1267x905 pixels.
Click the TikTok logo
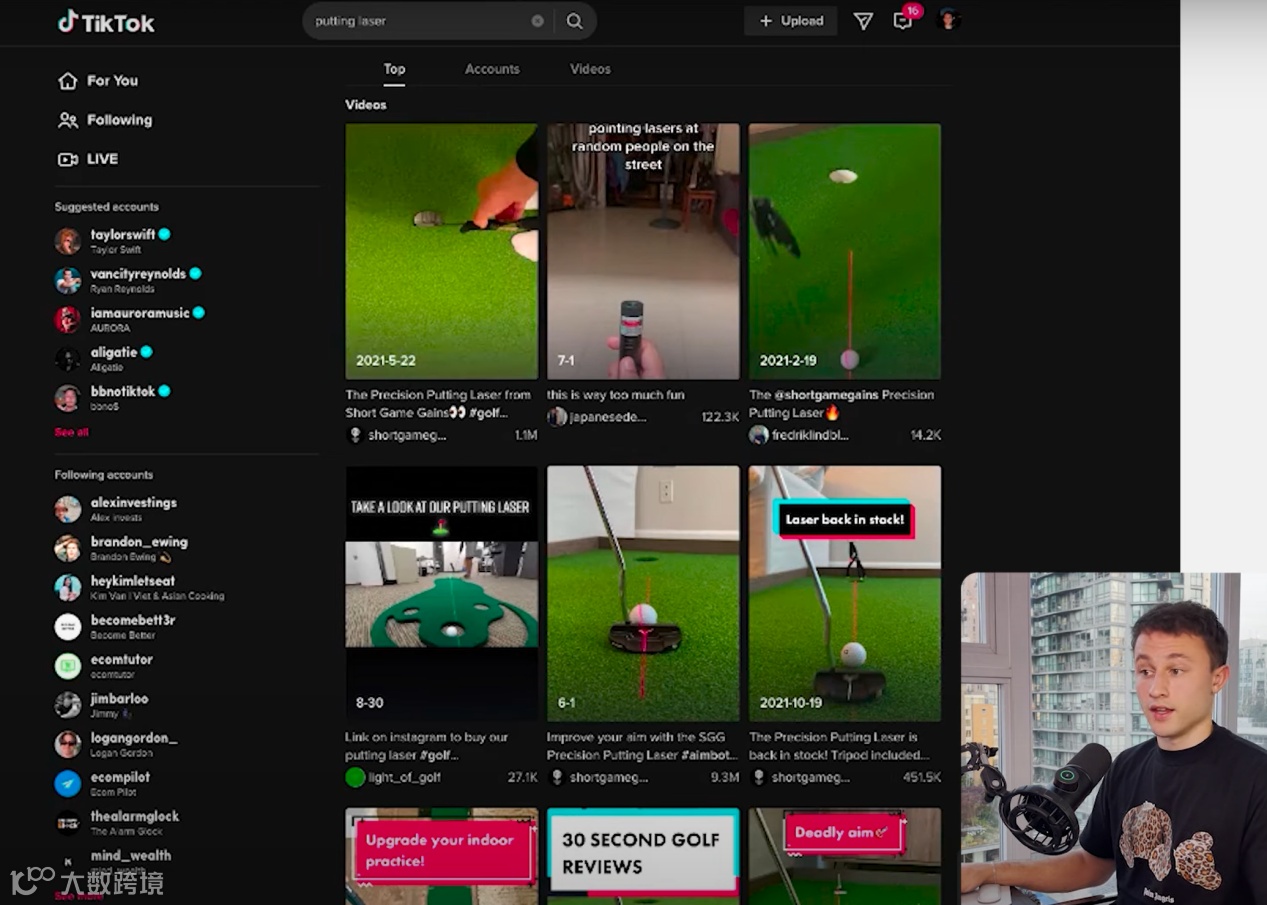pyautogui.click(x=106, y=22)
